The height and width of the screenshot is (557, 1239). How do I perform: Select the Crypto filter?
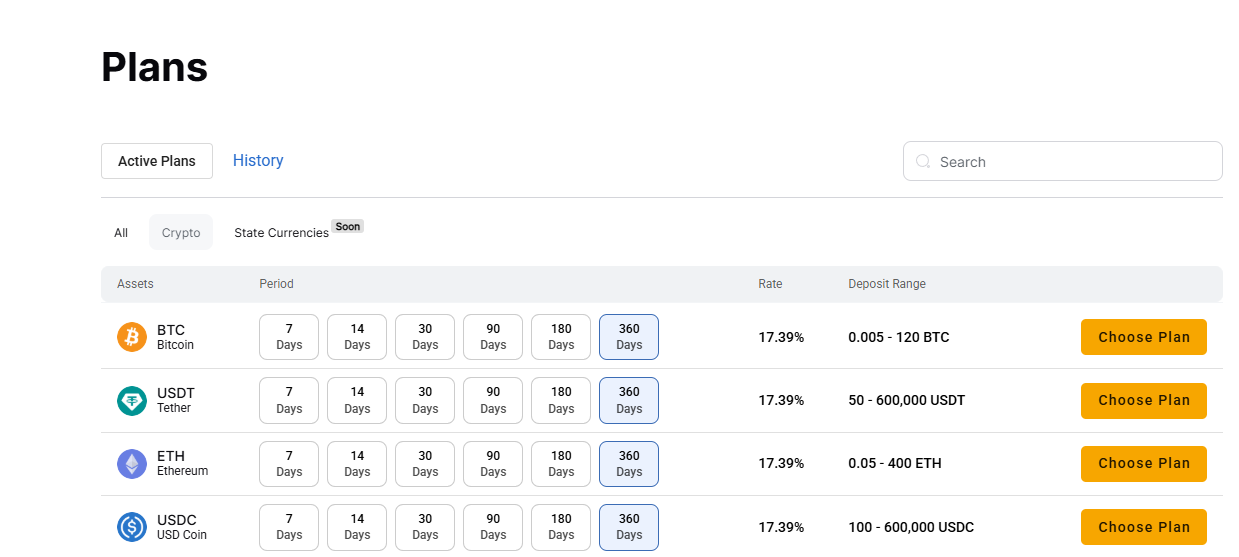coord(181,232)
